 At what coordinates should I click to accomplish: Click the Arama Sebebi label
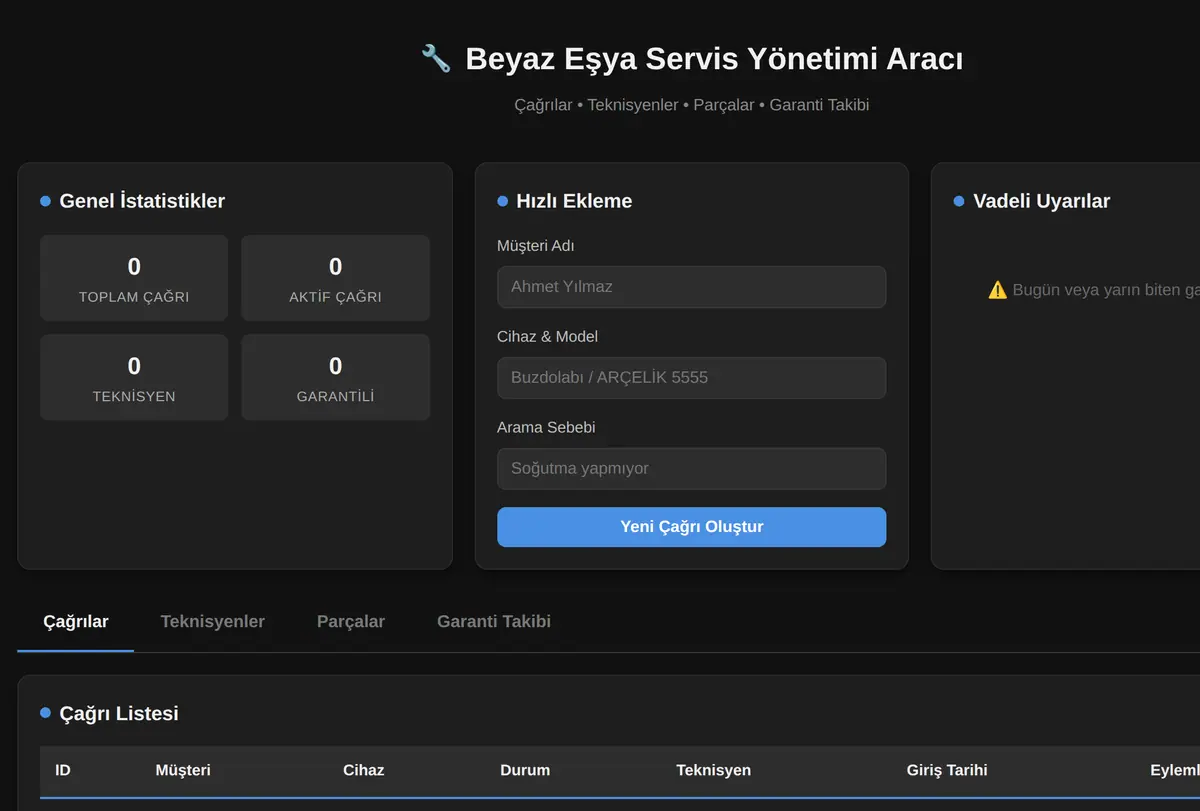click(546, 428)
